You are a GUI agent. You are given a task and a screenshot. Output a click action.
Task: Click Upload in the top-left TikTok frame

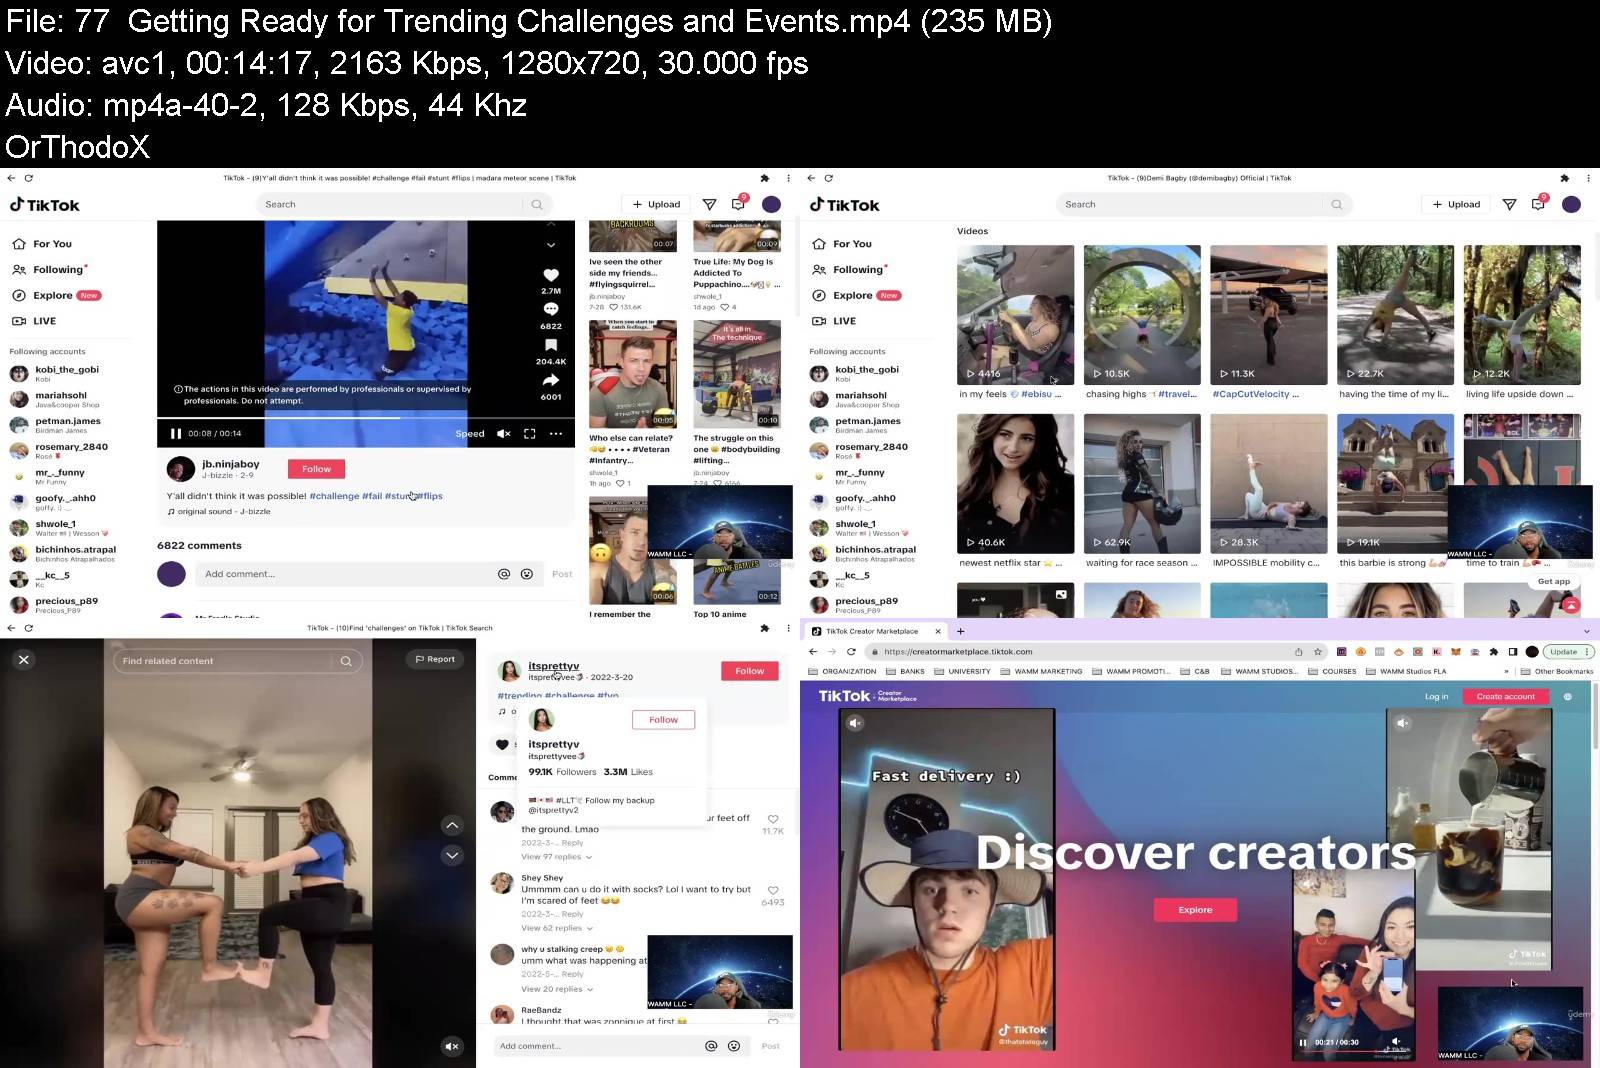click(x=656, y=204)
